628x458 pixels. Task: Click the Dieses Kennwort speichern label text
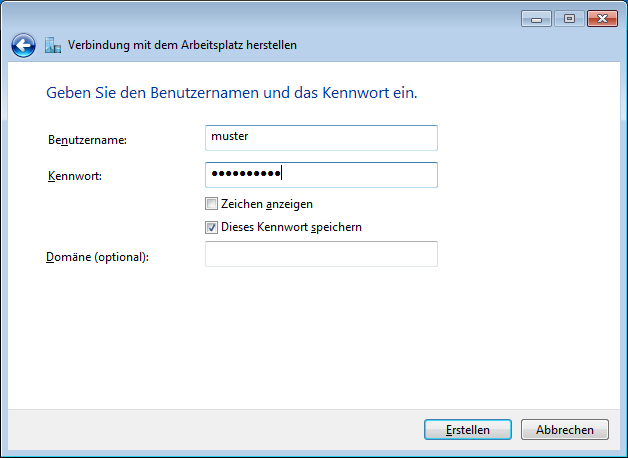pos(291,227)
